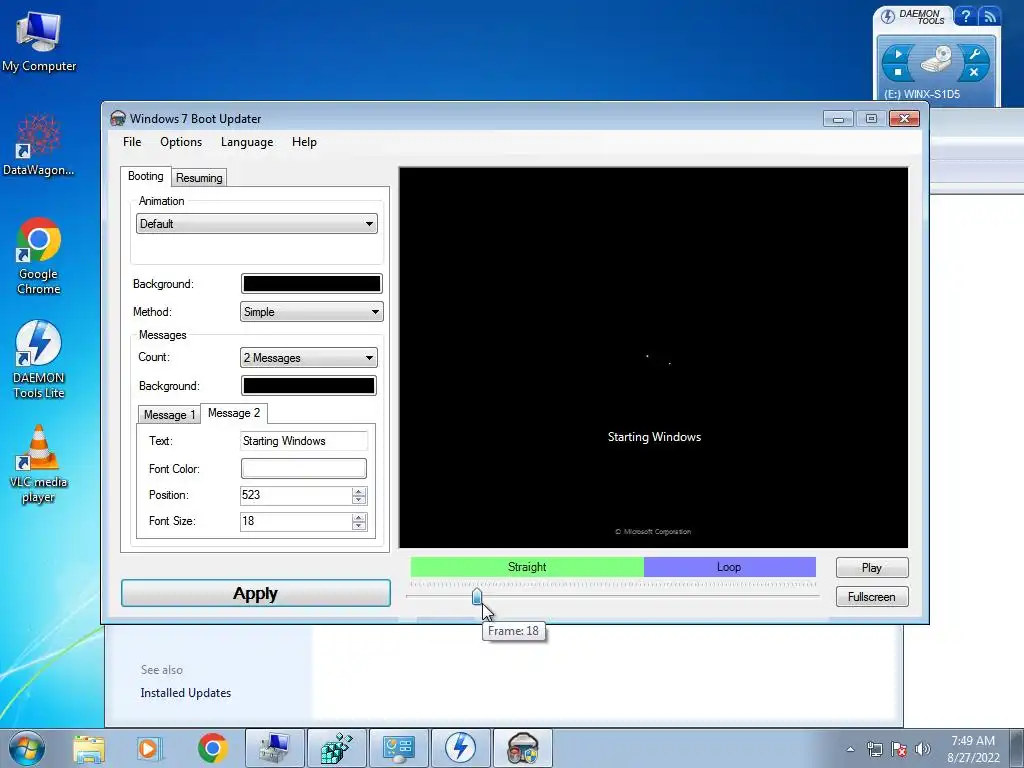Screen dimensions: 1024x768
Task: Click the Boot Updater title bar icon
Action: [x=118, y=118]
